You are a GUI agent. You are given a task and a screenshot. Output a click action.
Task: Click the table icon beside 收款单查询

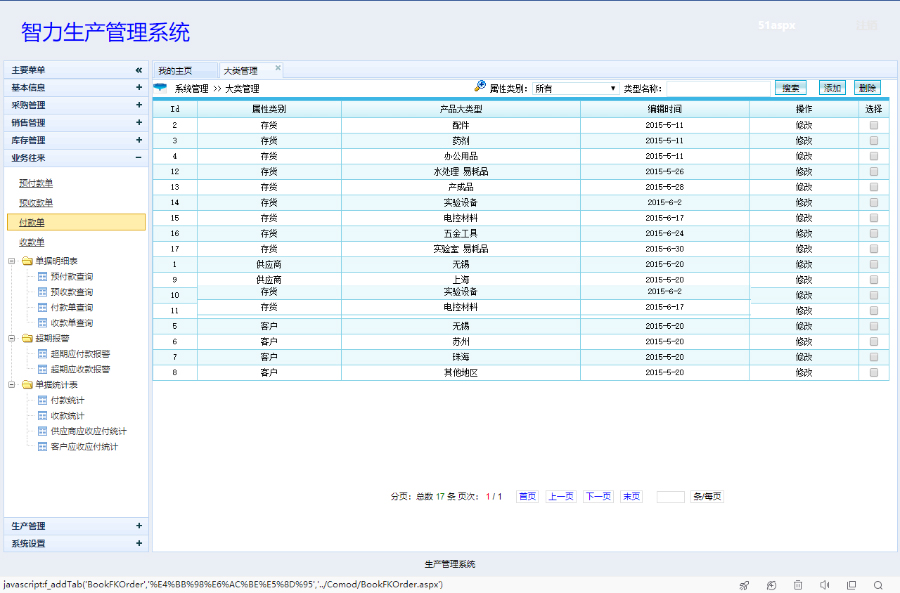click(x=42, y=323)
